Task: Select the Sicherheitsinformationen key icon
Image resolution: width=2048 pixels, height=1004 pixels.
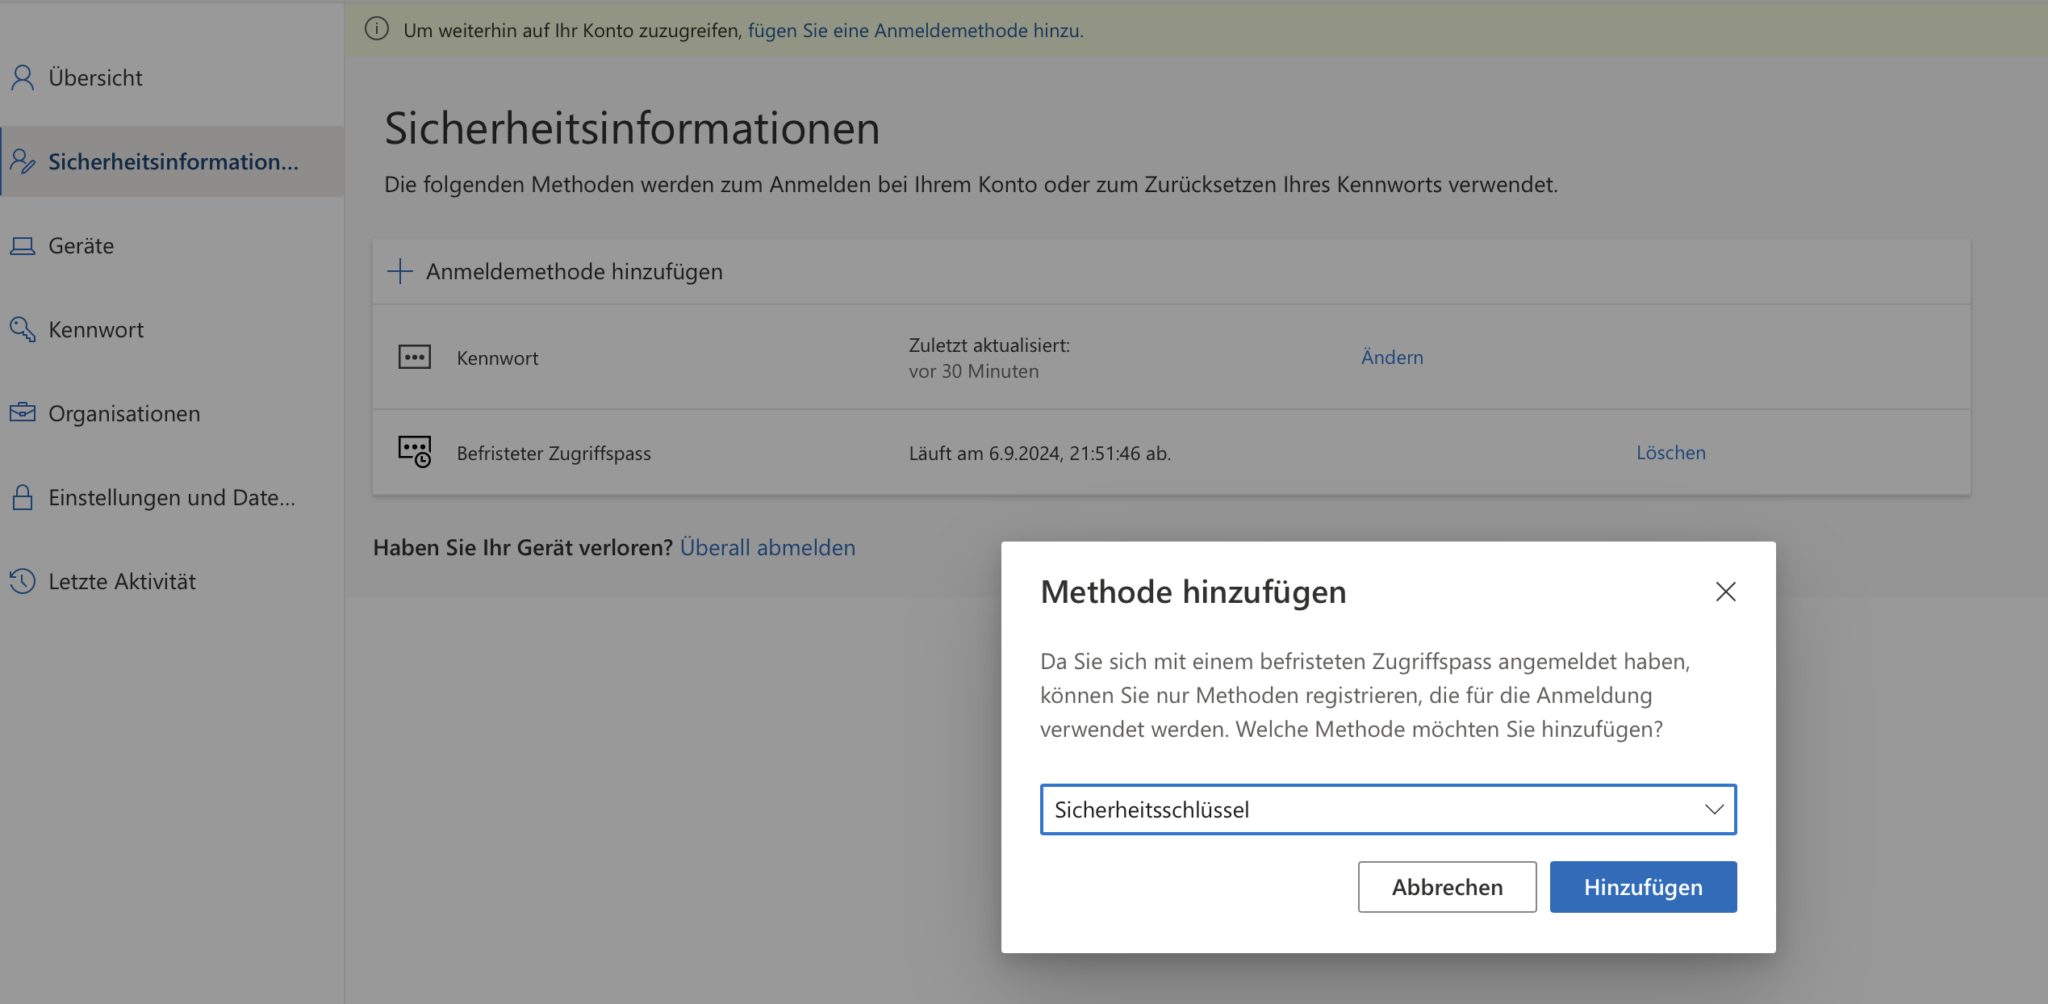Action: [x=22, y=161]
